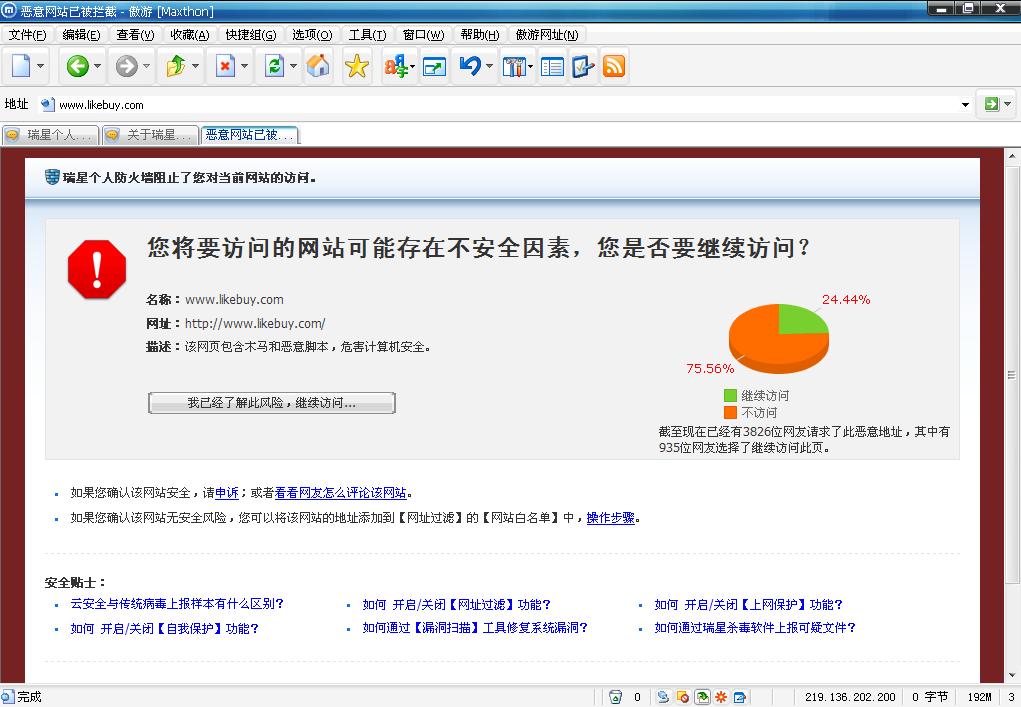Stop loading with the red X icon

(225, 66)
